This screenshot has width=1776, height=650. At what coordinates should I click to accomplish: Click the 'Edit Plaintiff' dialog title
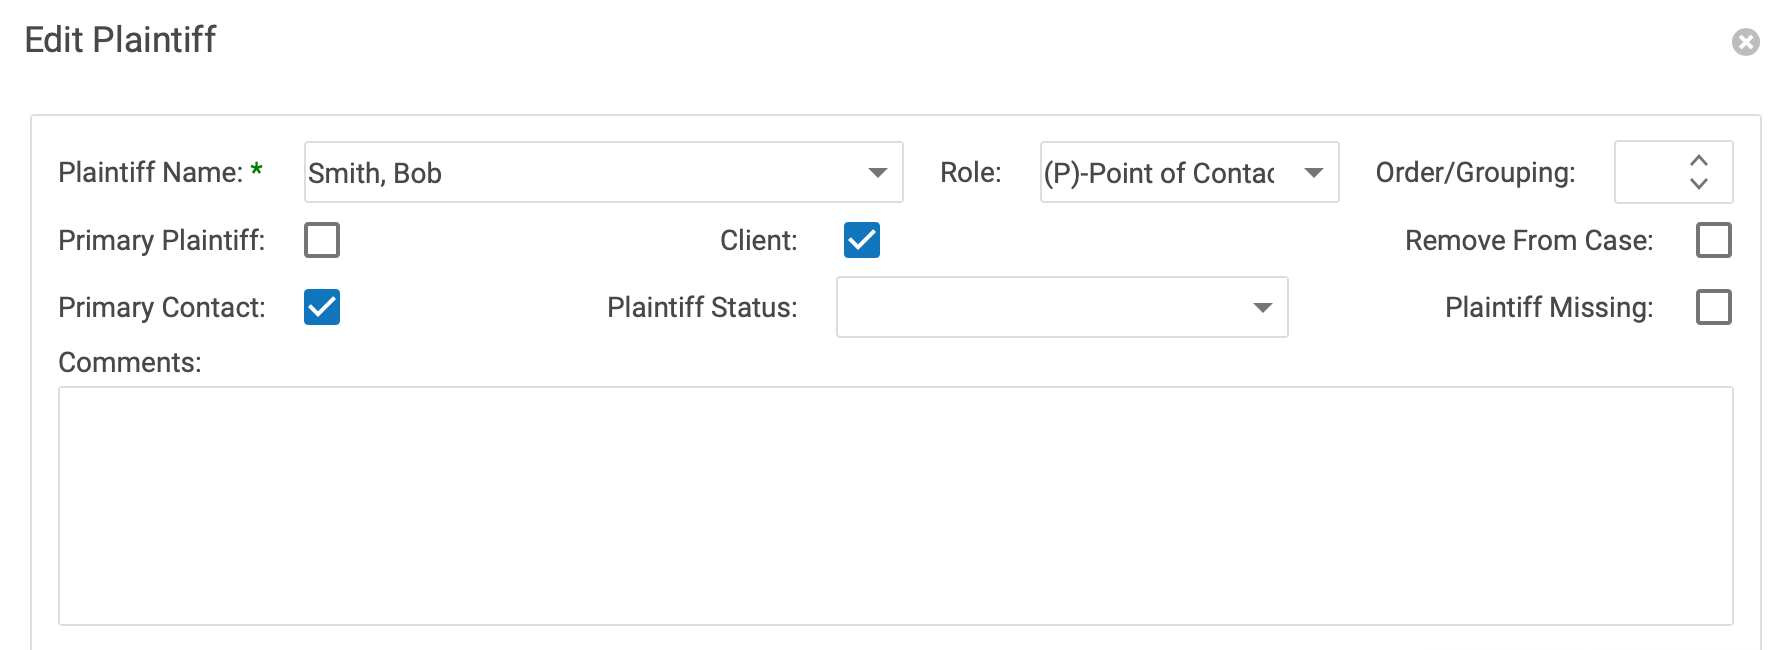[120, 40]
